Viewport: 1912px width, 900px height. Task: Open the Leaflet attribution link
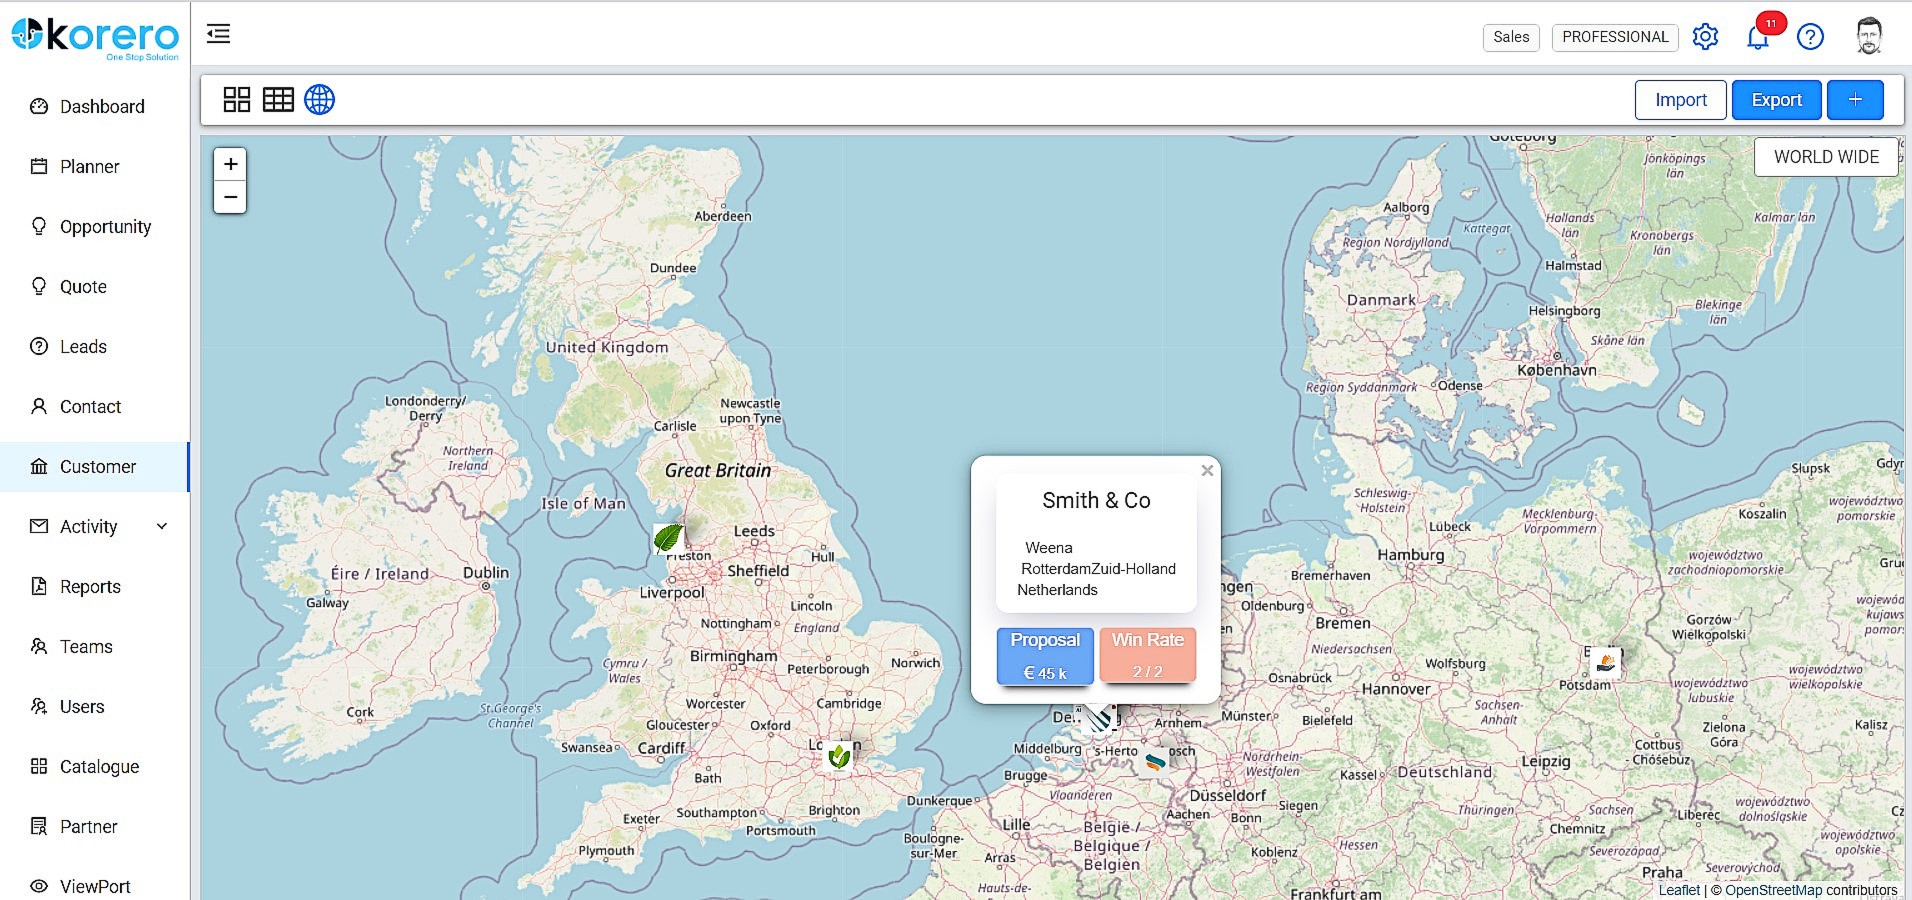point(1679,890)
